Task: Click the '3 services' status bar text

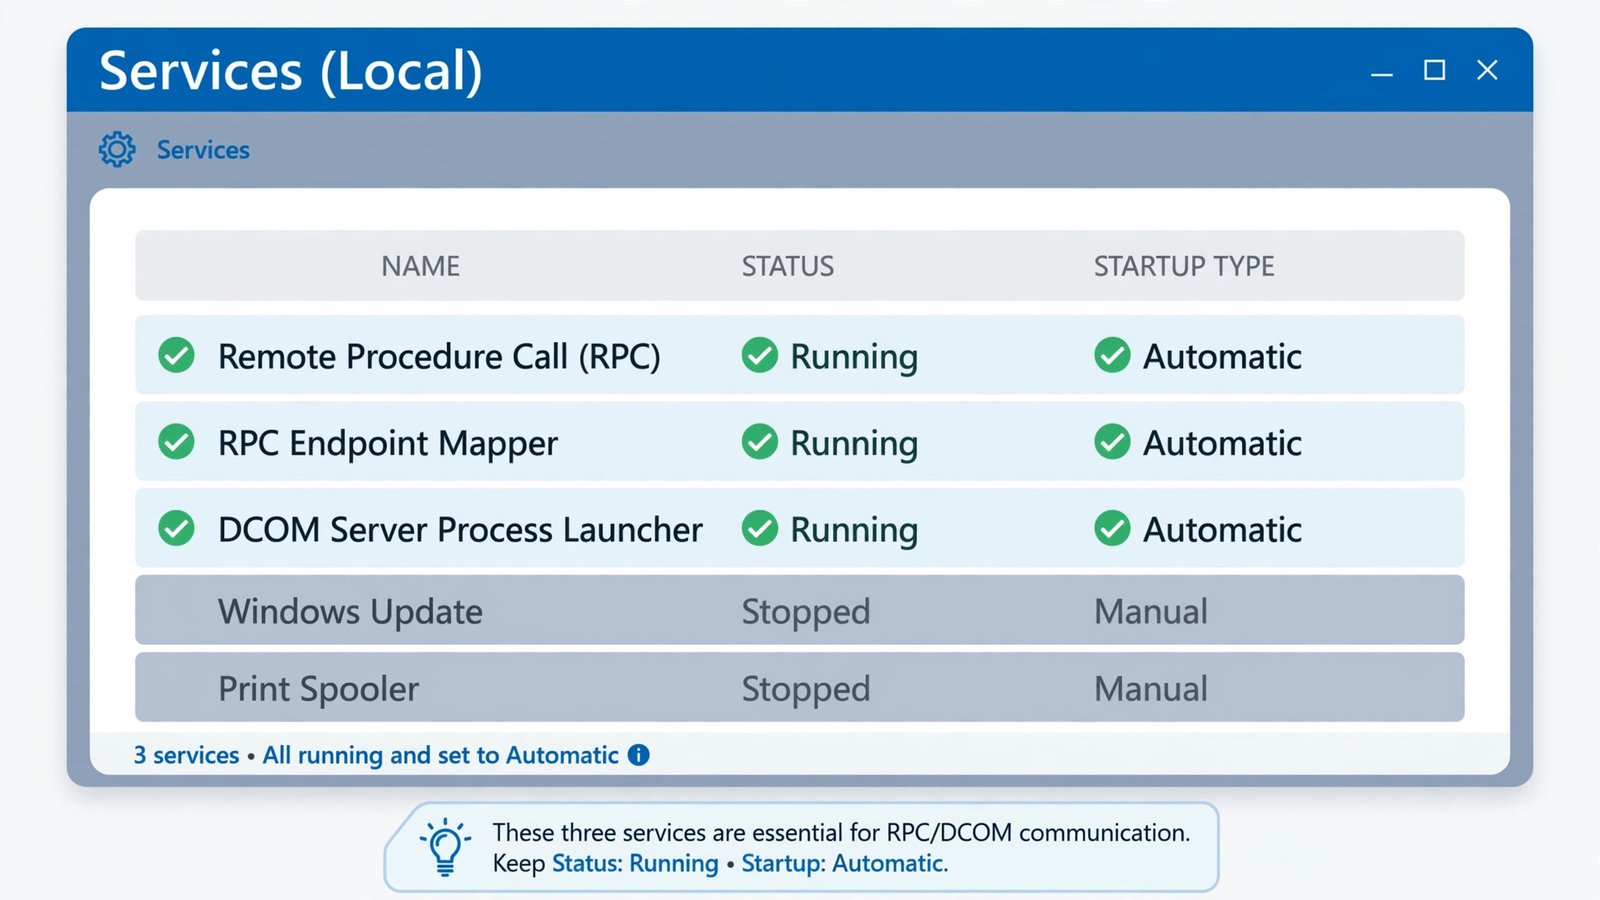Action: coord(187,755)
